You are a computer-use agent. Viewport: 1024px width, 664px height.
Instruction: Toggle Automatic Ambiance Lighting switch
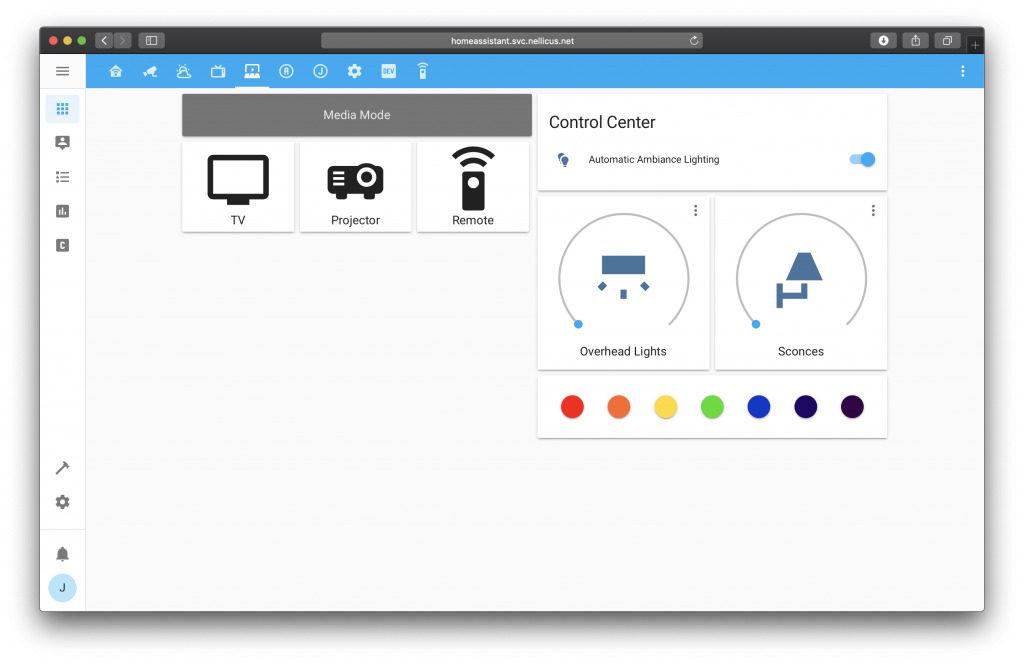tap(862, 159)
